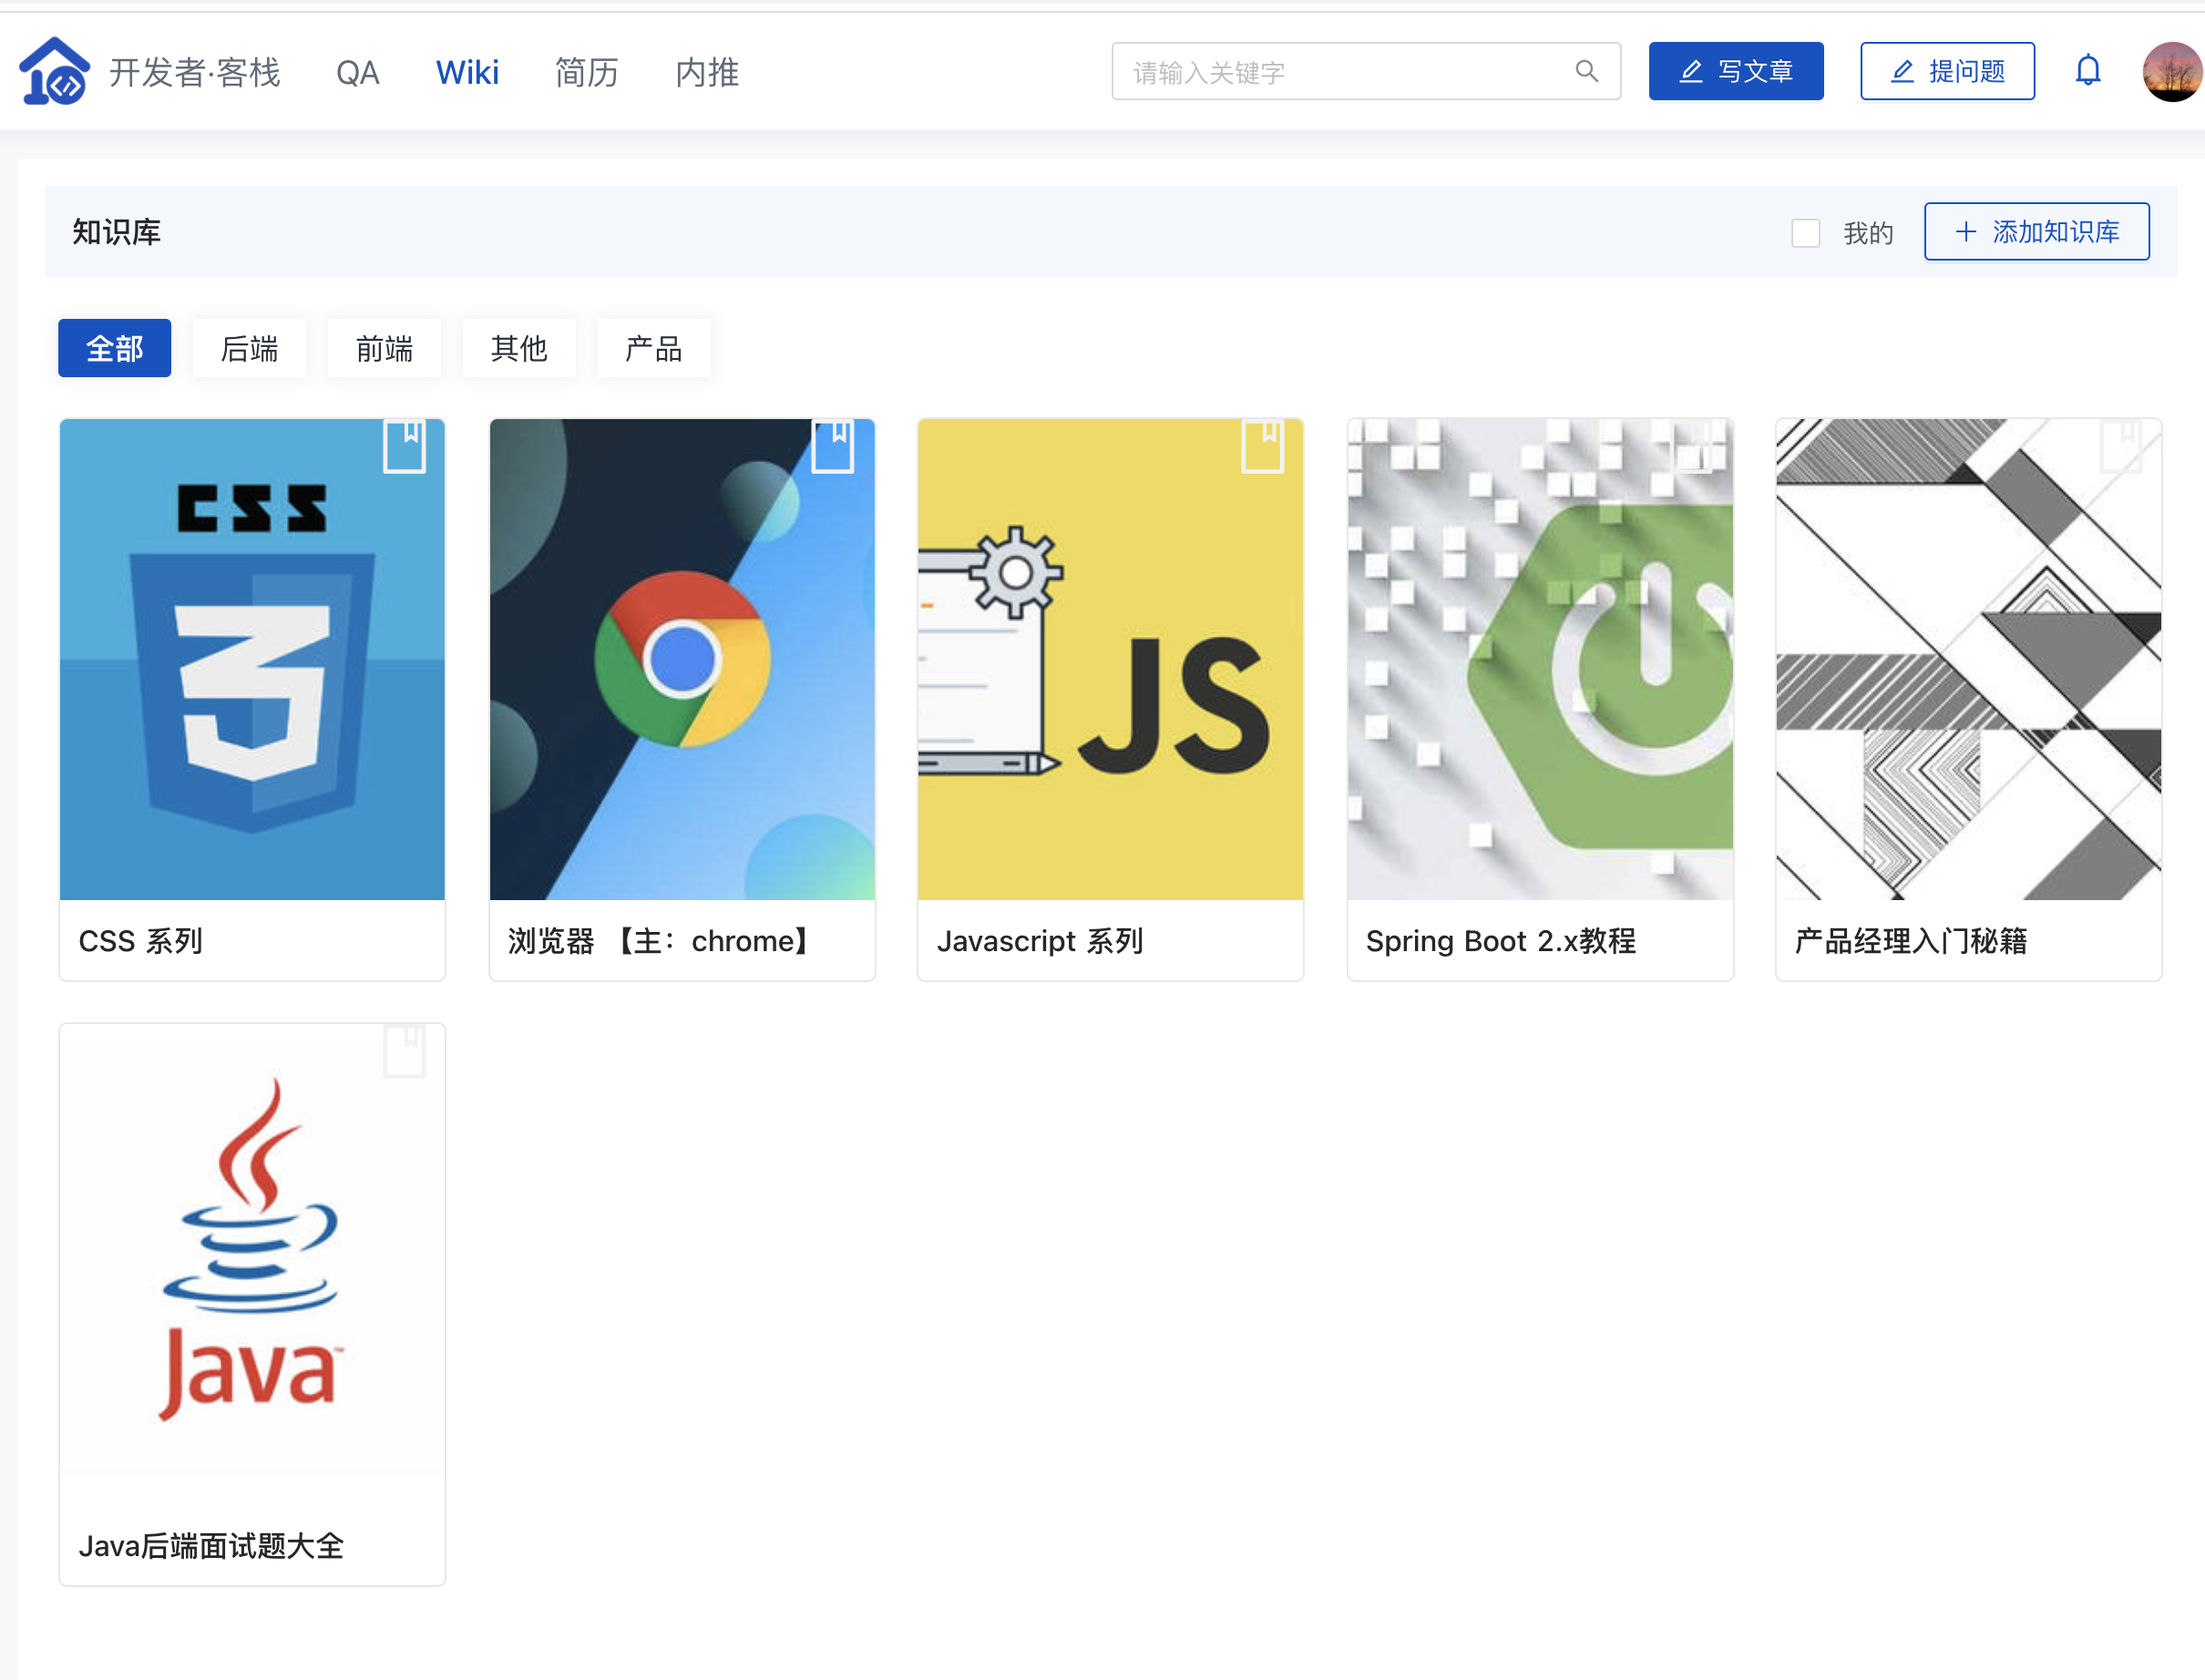Click the 写文章 button
The image size is (2205, 1680).
1736,71
